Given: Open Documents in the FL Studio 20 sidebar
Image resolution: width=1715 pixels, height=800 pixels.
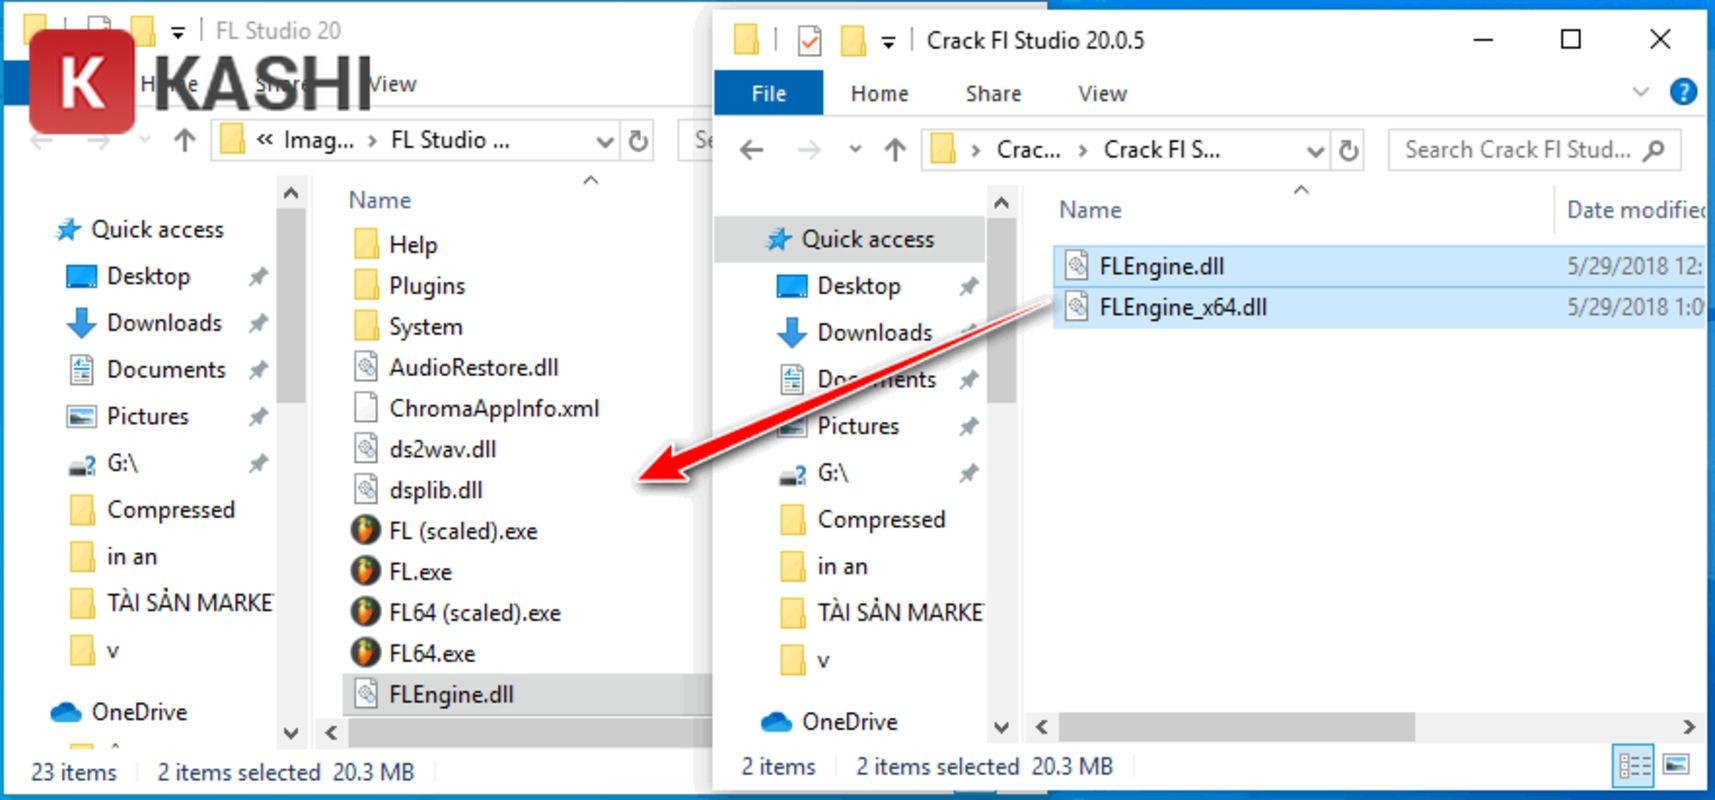Looking at the screenshot, I should click(166, 370).
